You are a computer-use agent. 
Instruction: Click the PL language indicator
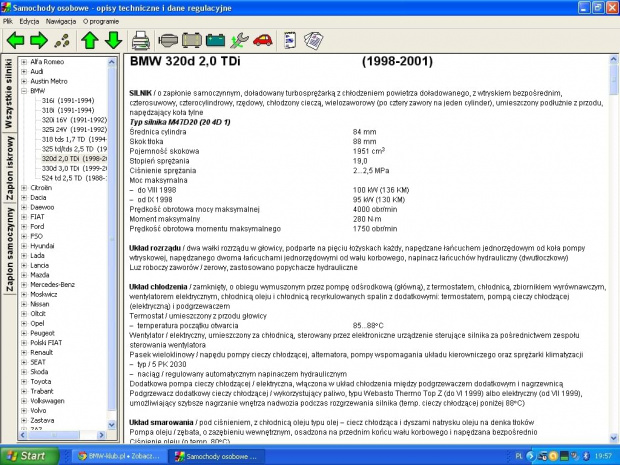click(519, 456)
